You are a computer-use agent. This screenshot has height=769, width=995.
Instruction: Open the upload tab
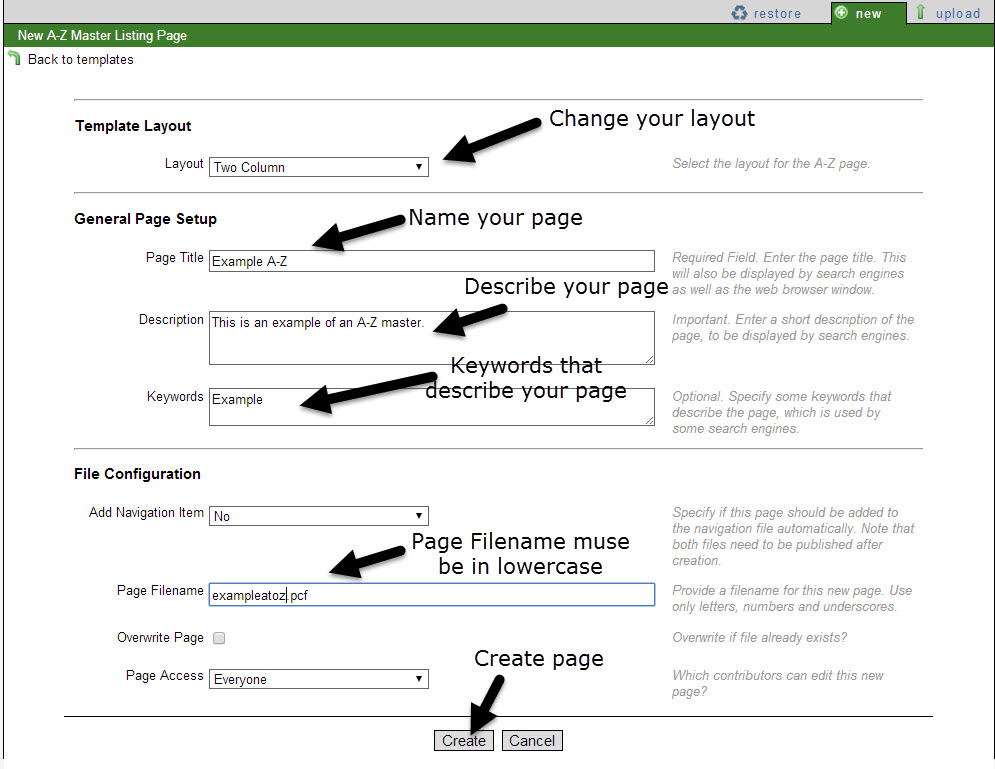coord(948,13)
